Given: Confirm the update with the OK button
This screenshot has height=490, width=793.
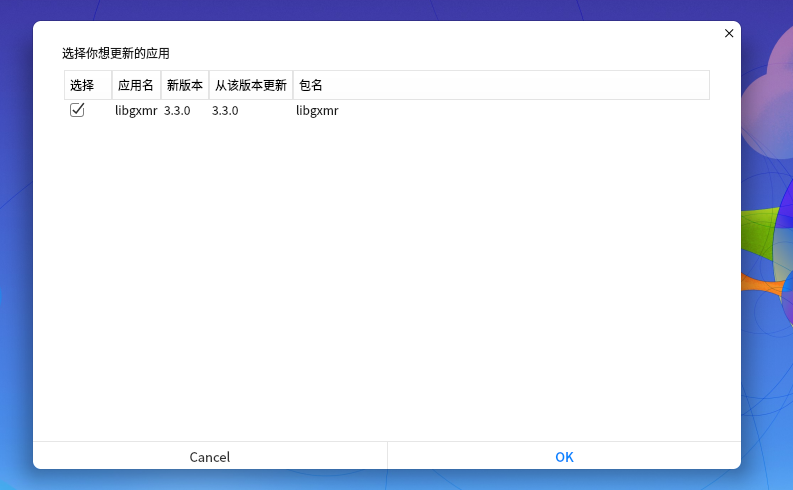Looking at the screenshot, I should click(x=564, y=457).
